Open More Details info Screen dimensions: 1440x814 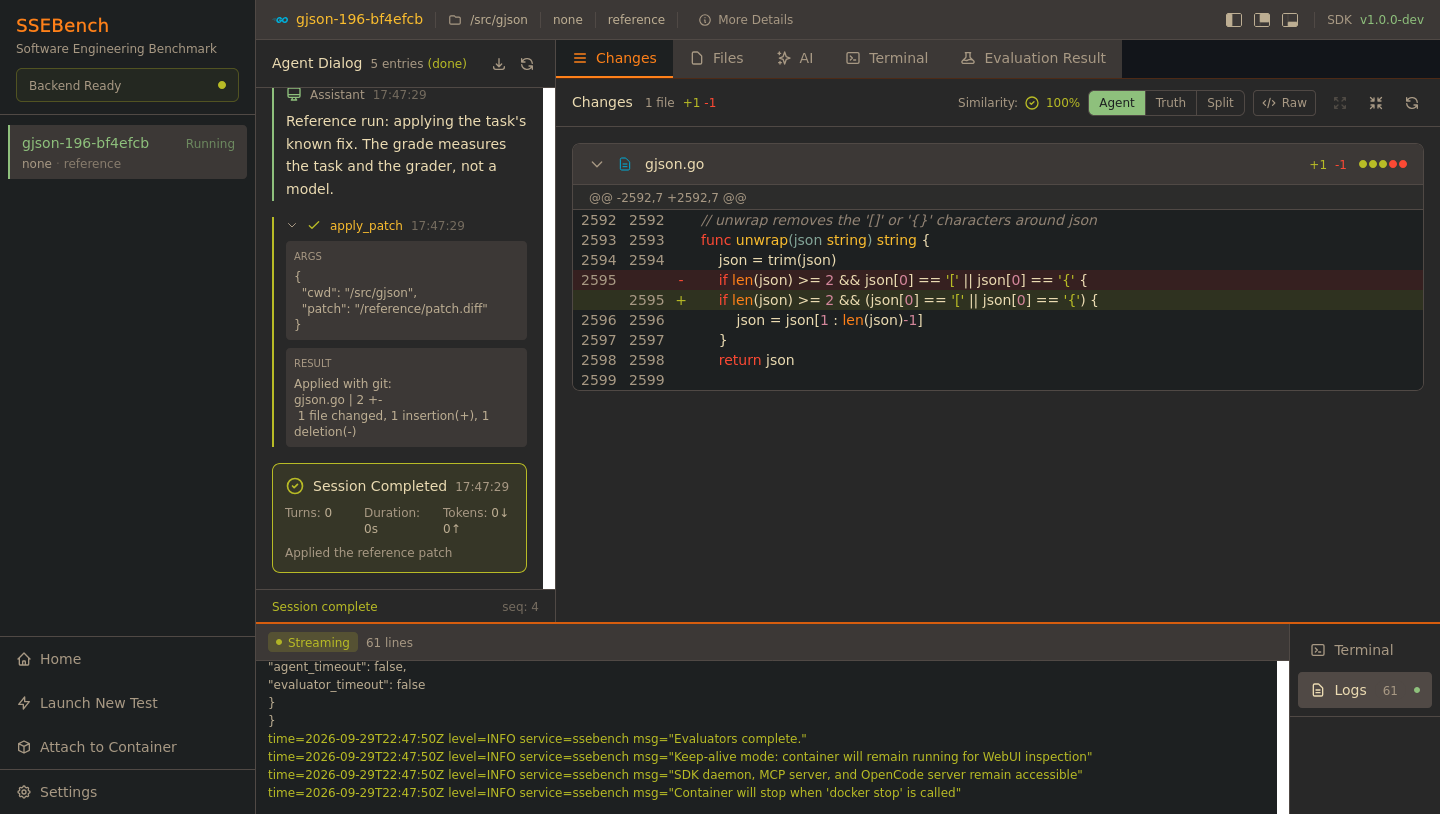[746, 20]
